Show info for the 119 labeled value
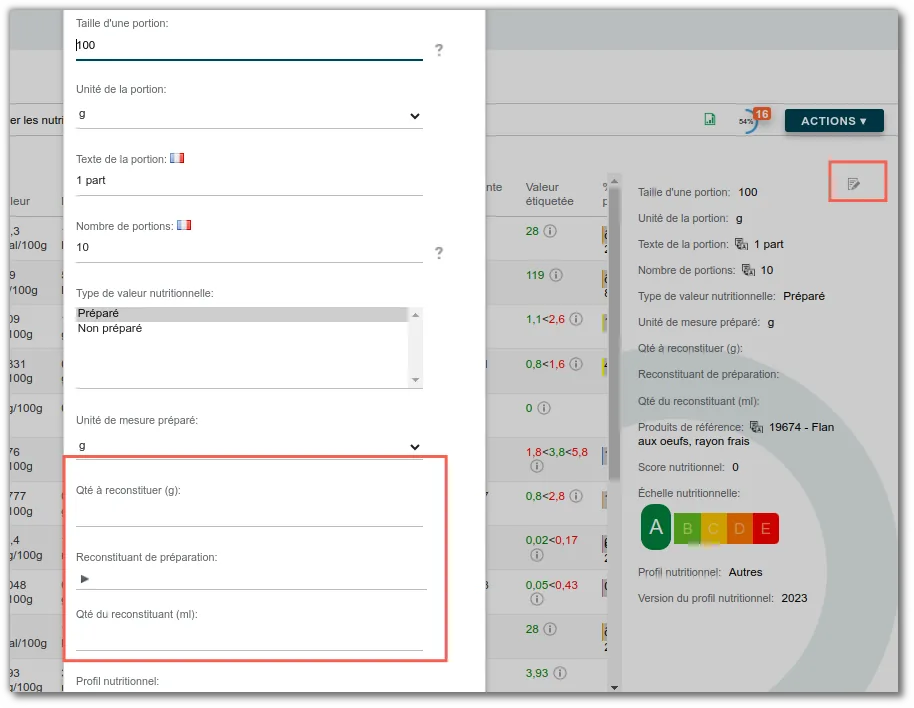 pyautogui.click(x=556, y=275)
